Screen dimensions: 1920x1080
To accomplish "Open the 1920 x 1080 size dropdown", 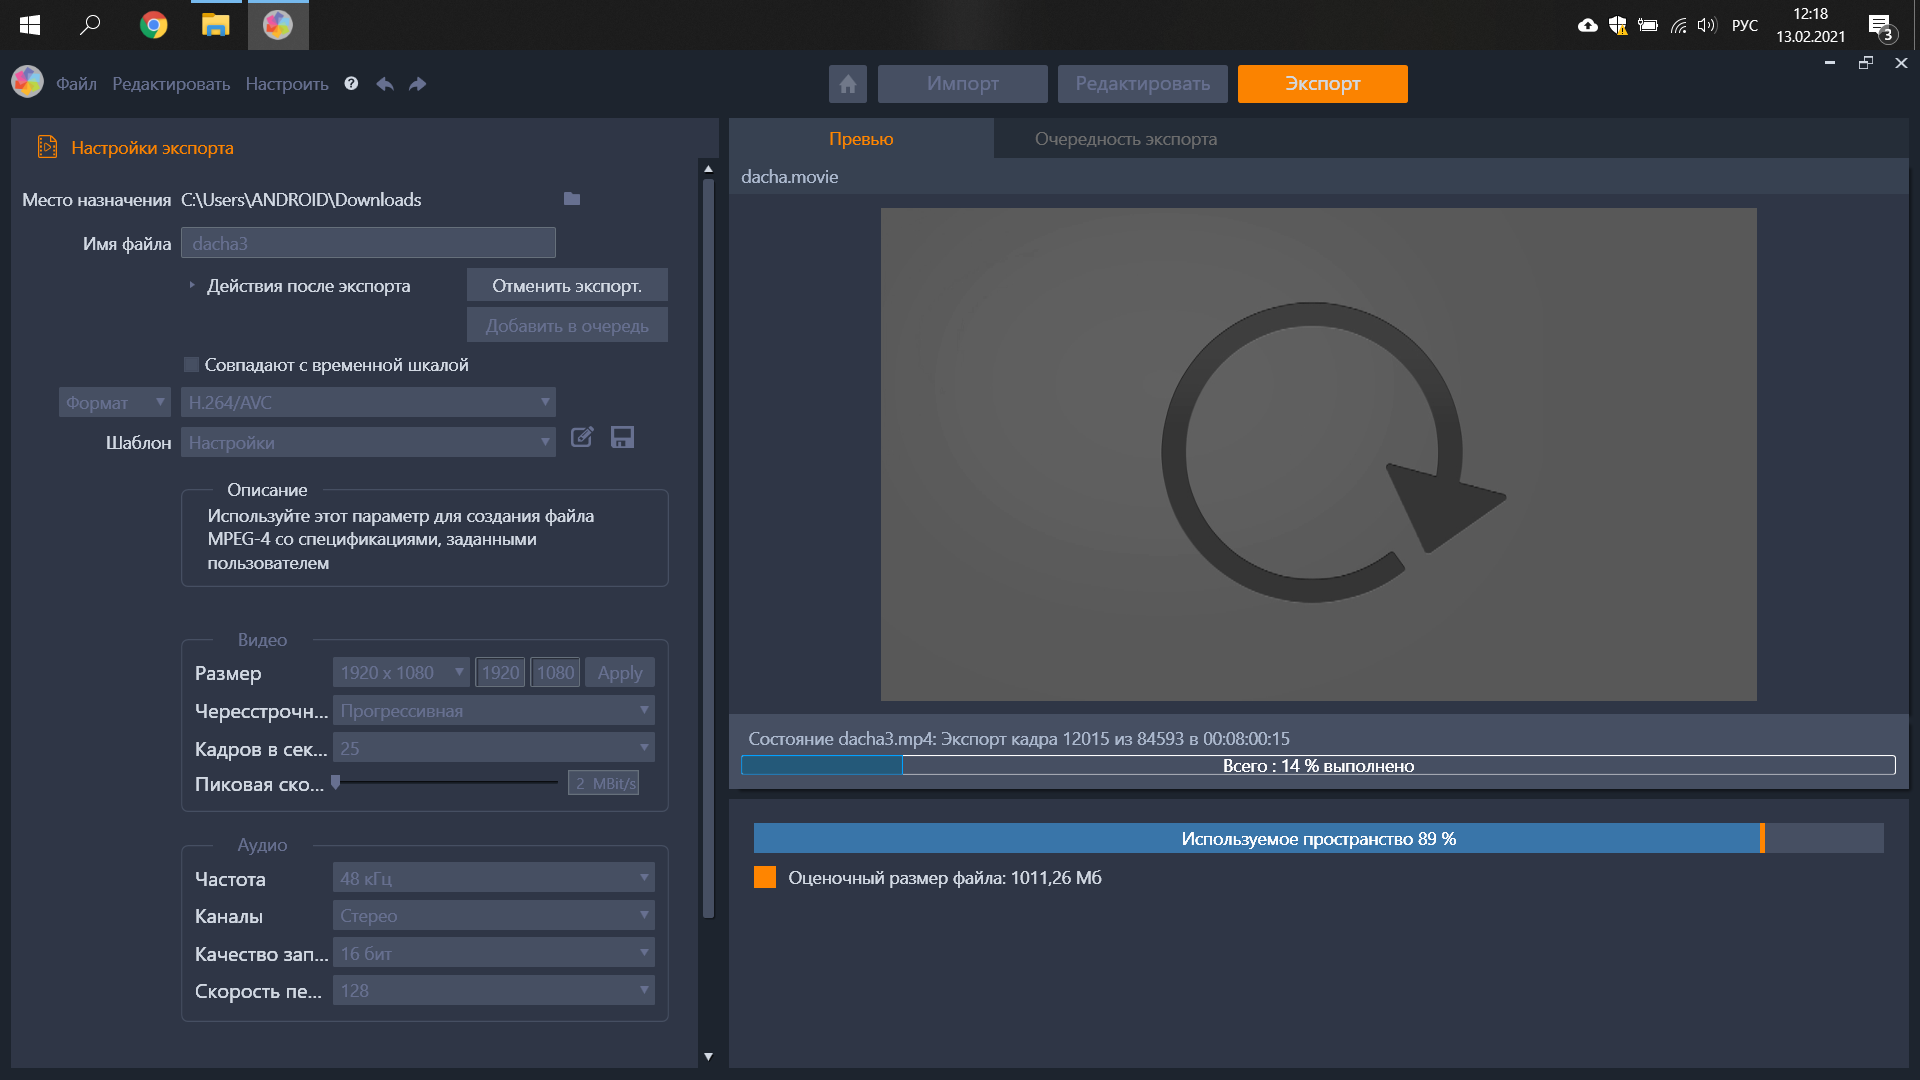I will tap(401, 672).
